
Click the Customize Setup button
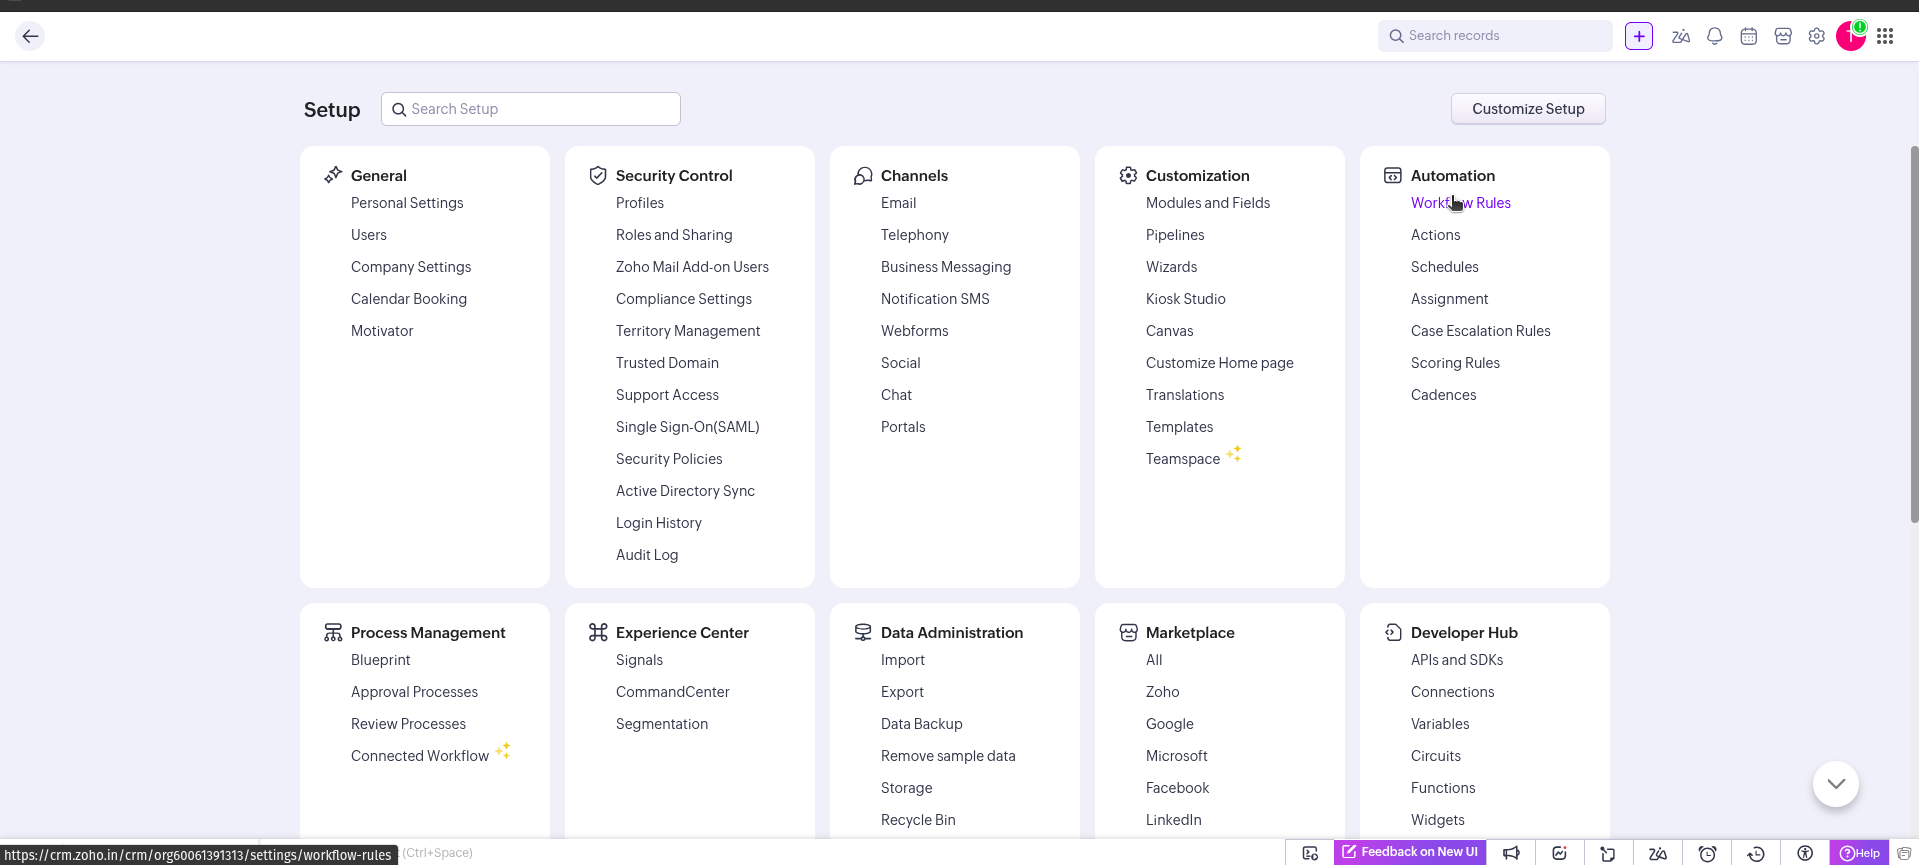(1528, 109)
